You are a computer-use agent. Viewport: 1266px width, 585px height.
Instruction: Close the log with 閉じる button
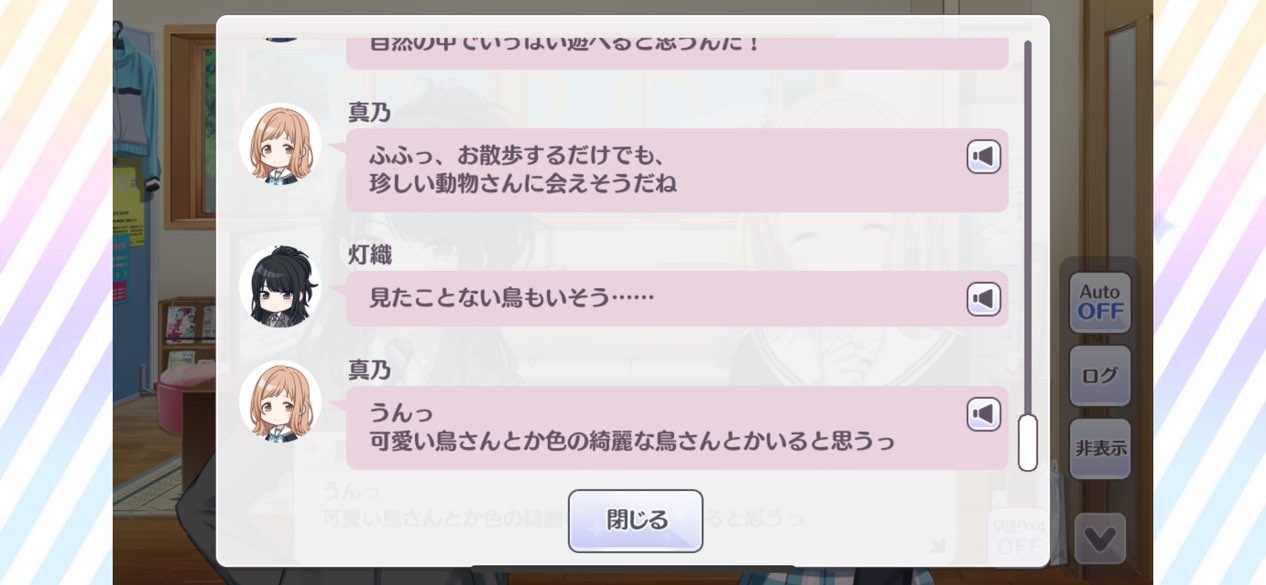(636, 520)
